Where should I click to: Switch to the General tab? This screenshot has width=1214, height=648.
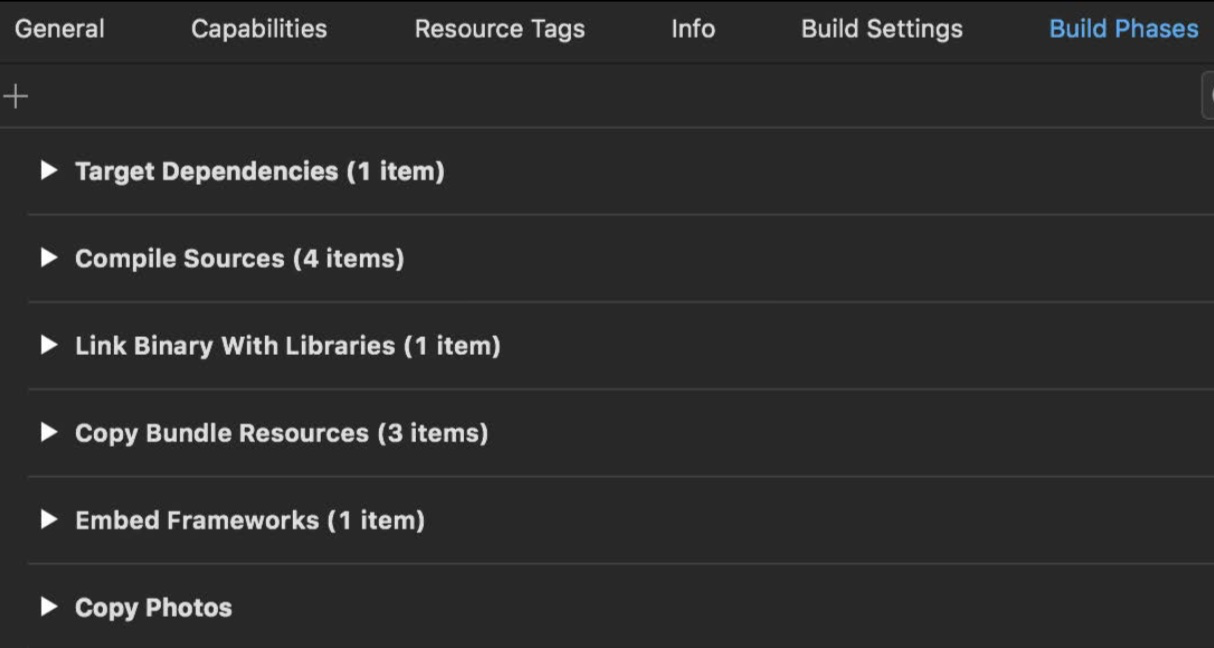click(59, 29)
